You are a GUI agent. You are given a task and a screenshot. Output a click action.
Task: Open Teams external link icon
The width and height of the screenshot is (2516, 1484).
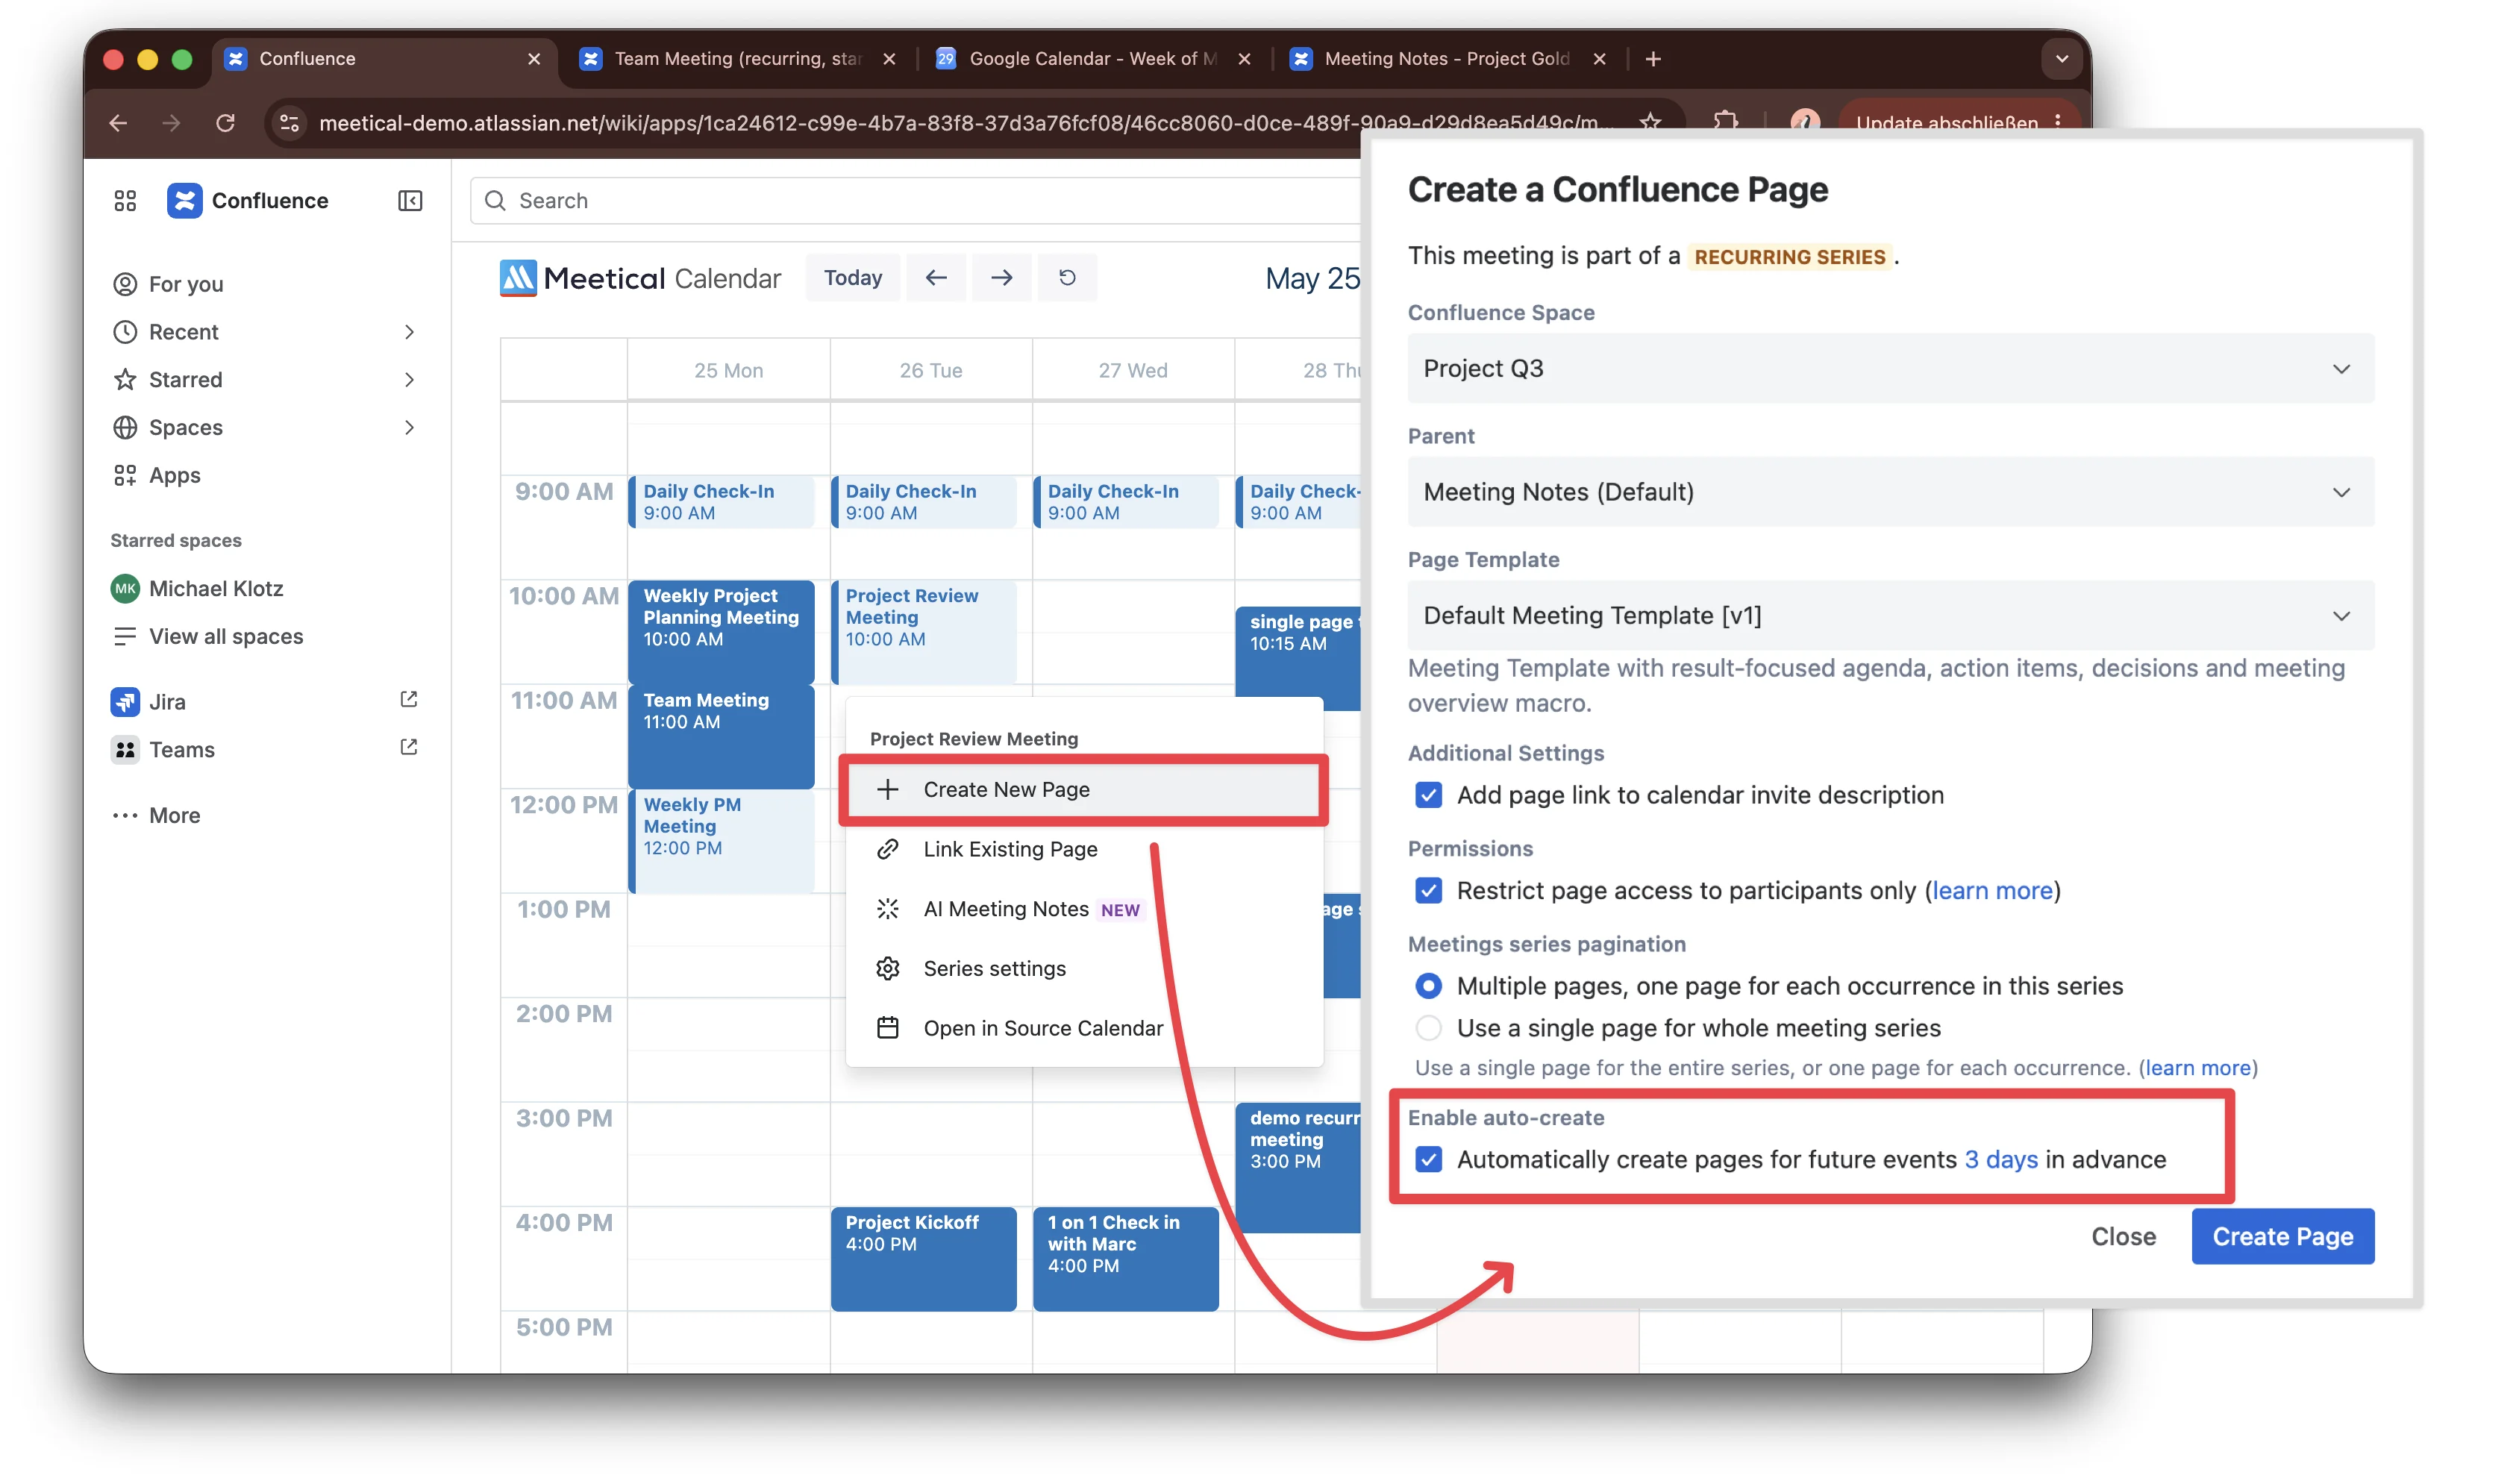[x=408, y=748]
